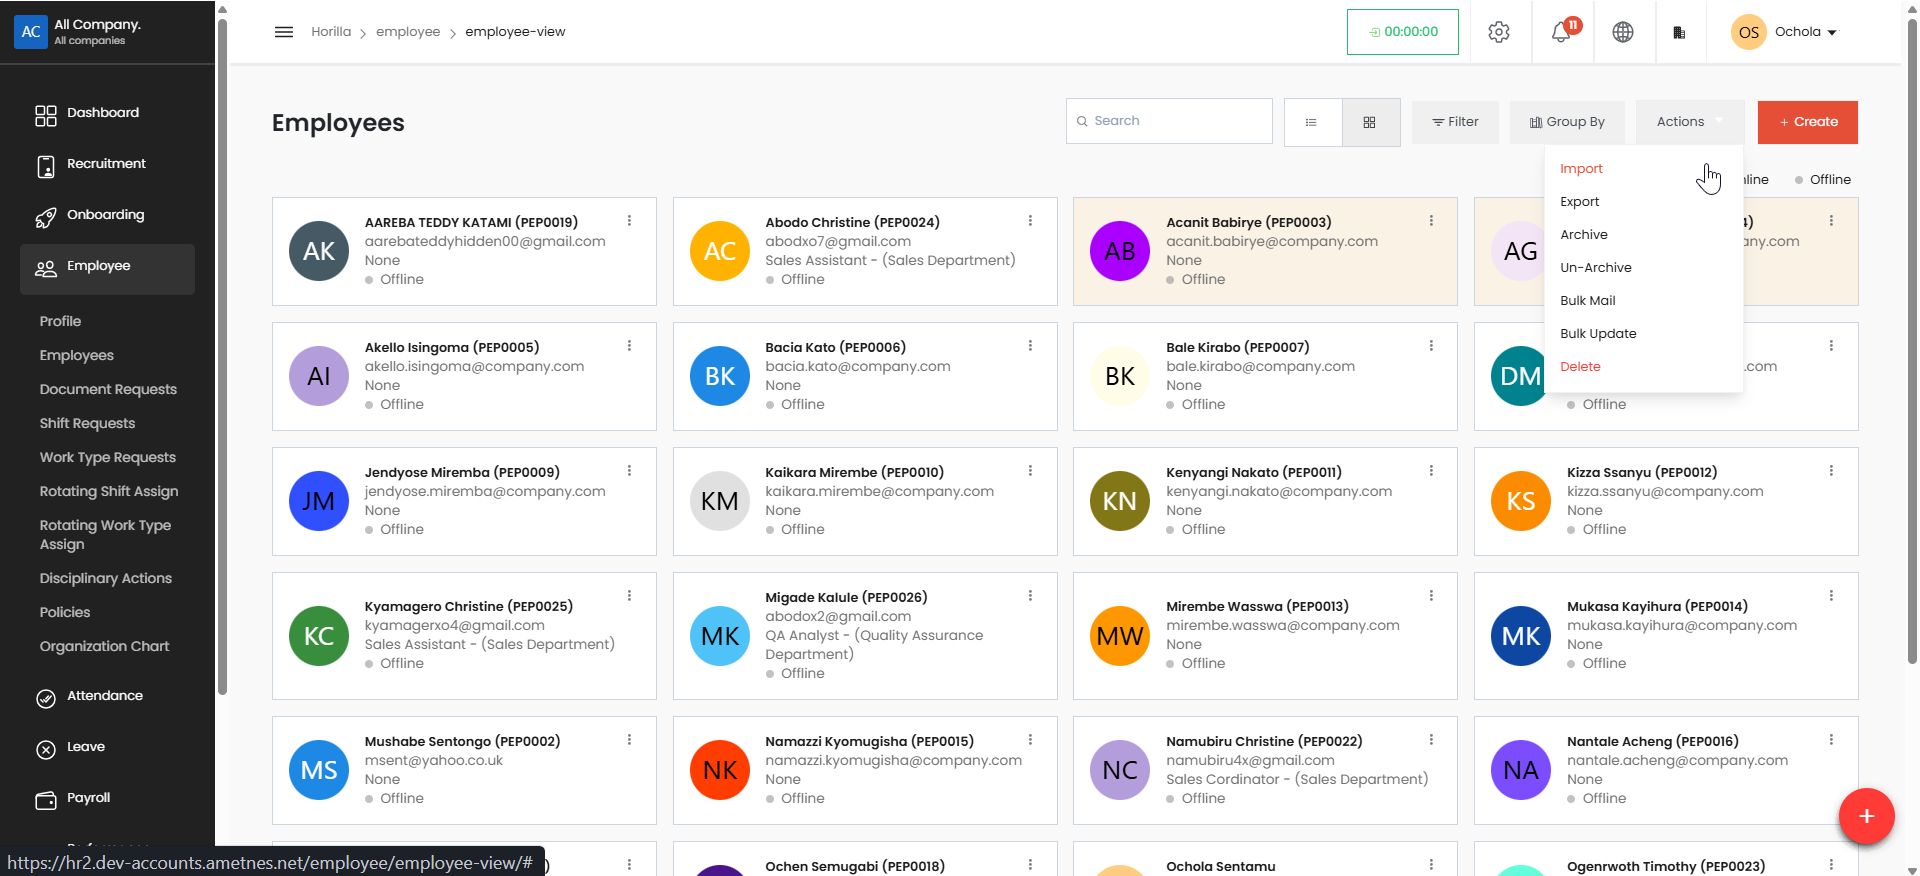
Task: Open the Leave module
Action: 107,747
